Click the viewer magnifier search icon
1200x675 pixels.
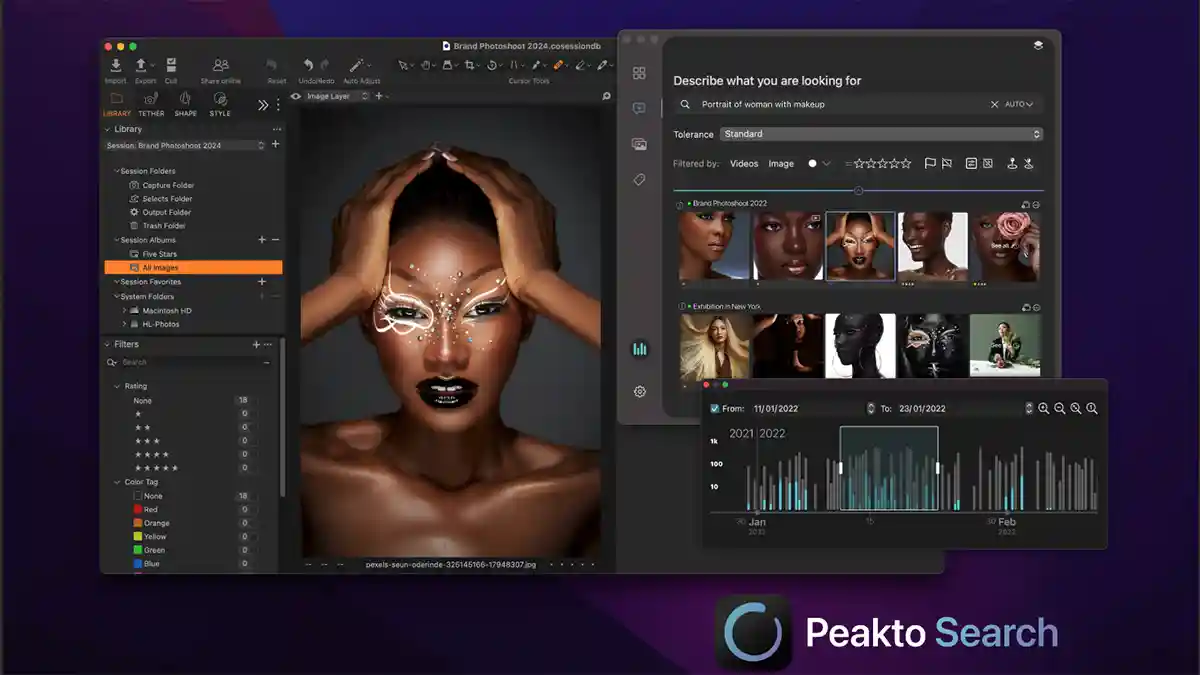point(606,96)
